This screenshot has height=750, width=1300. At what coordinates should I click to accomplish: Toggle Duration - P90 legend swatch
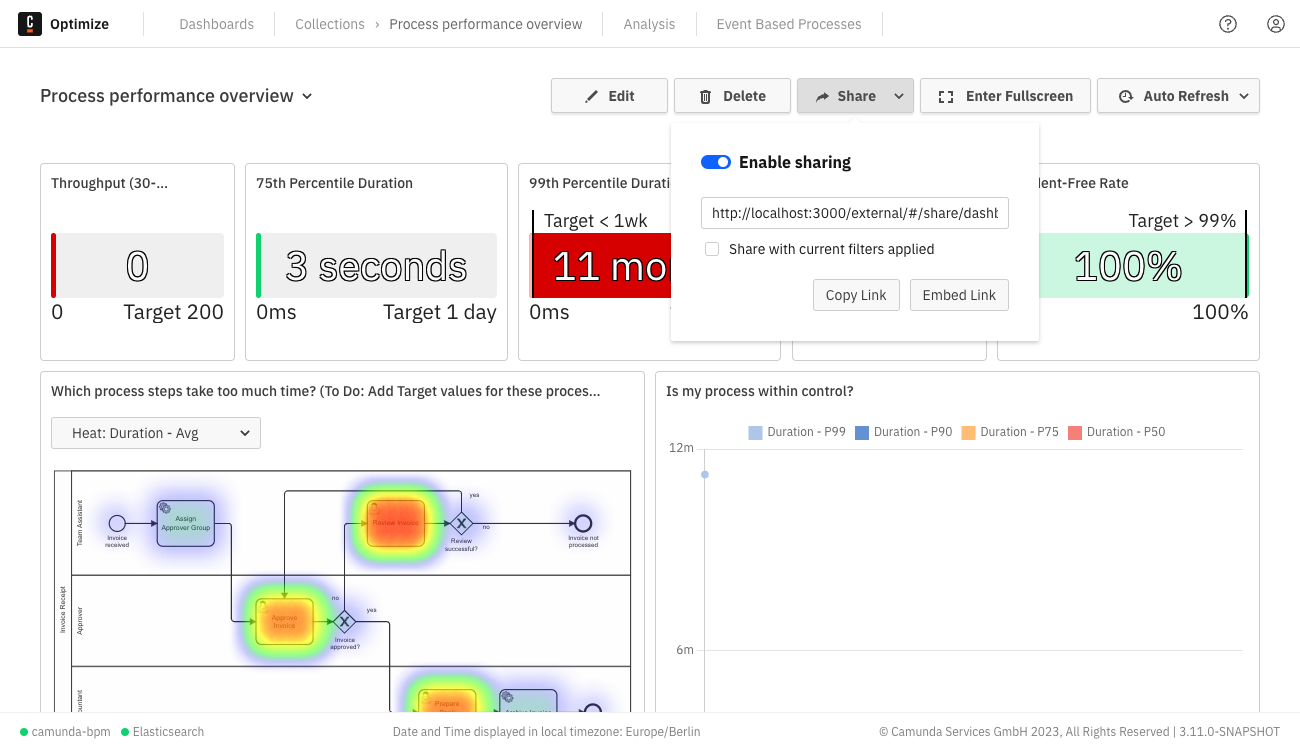[x=862, y=433]
